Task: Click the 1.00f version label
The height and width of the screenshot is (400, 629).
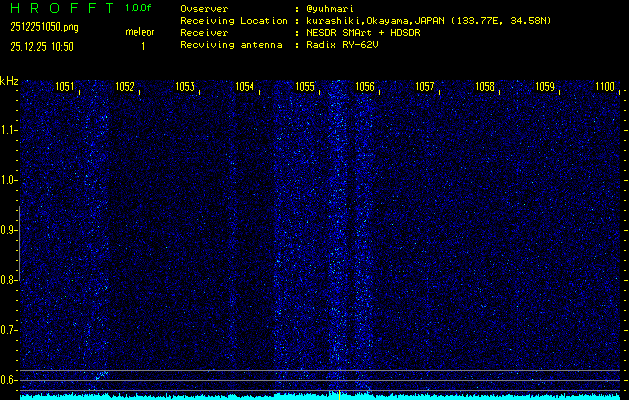Action: 139,8
